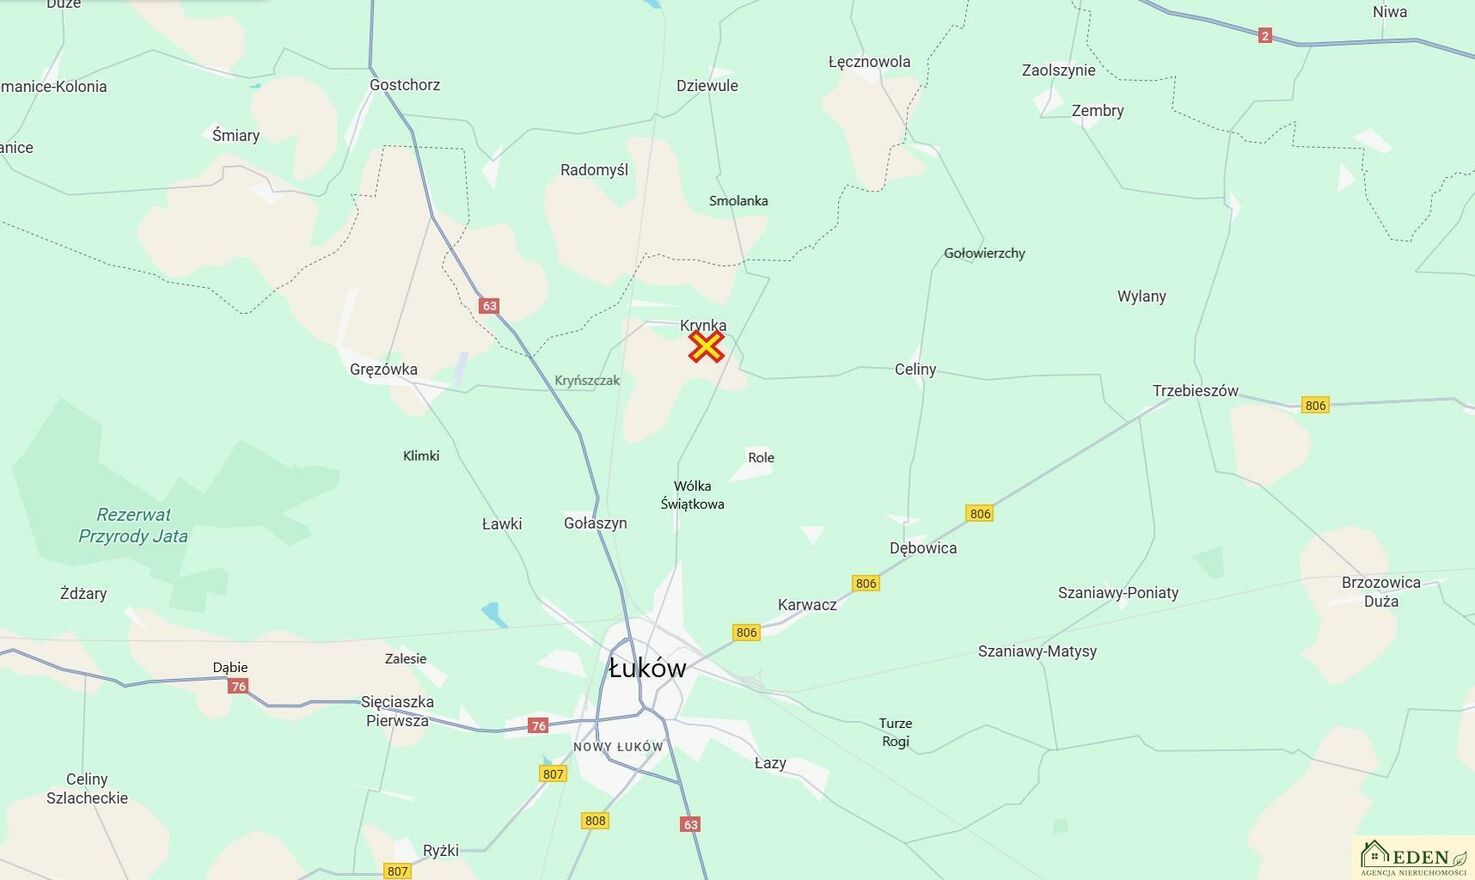
Task: Click the Rezerwat Przyrody Jata label
Action: [x=133, y=525]
